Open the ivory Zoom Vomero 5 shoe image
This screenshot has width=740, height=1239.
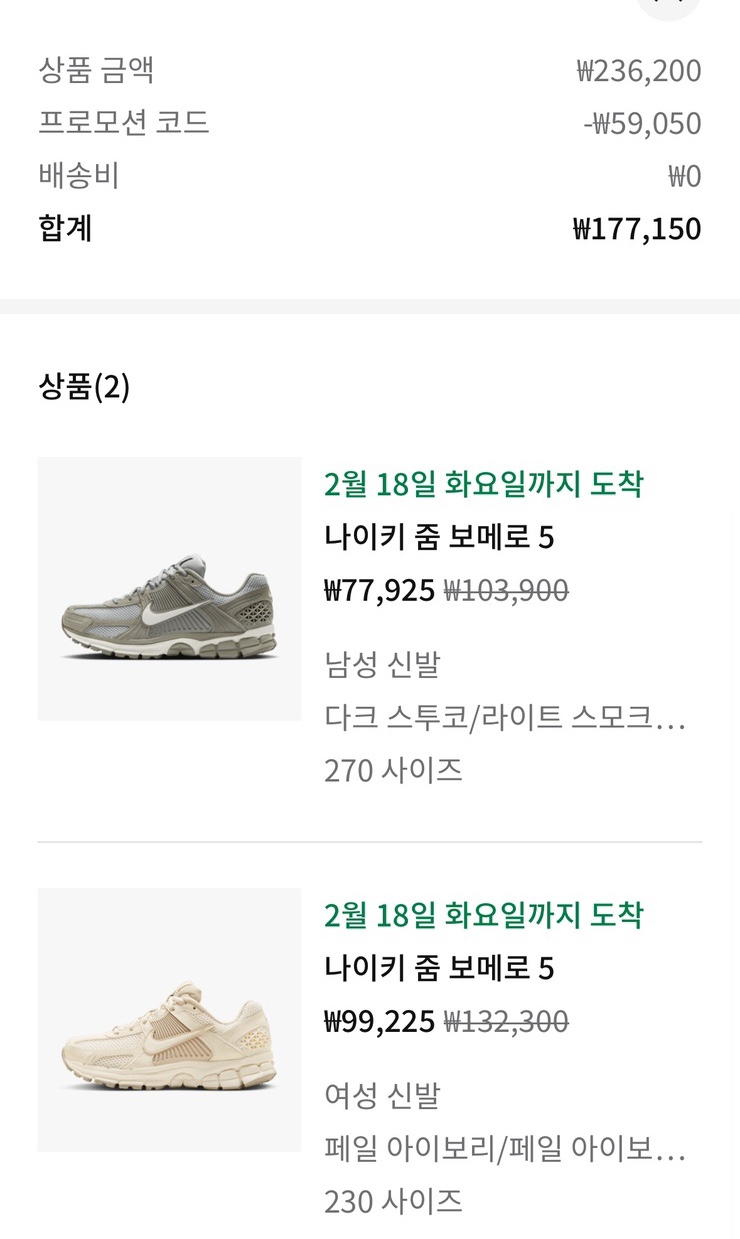coord(169,1019)
